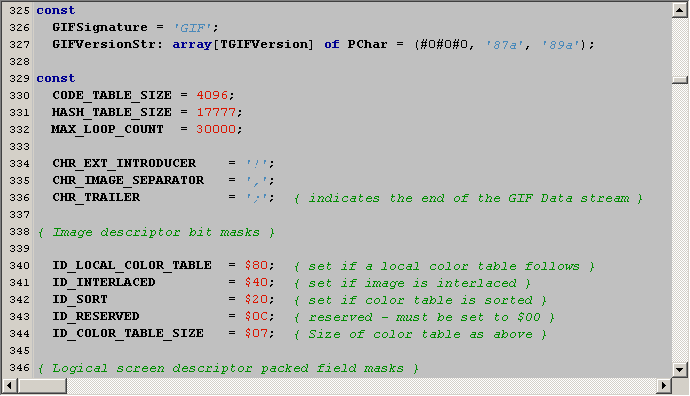690x396 pixels.
Task: Click the '89a' string literal
Action: click(x=561, y=45)
